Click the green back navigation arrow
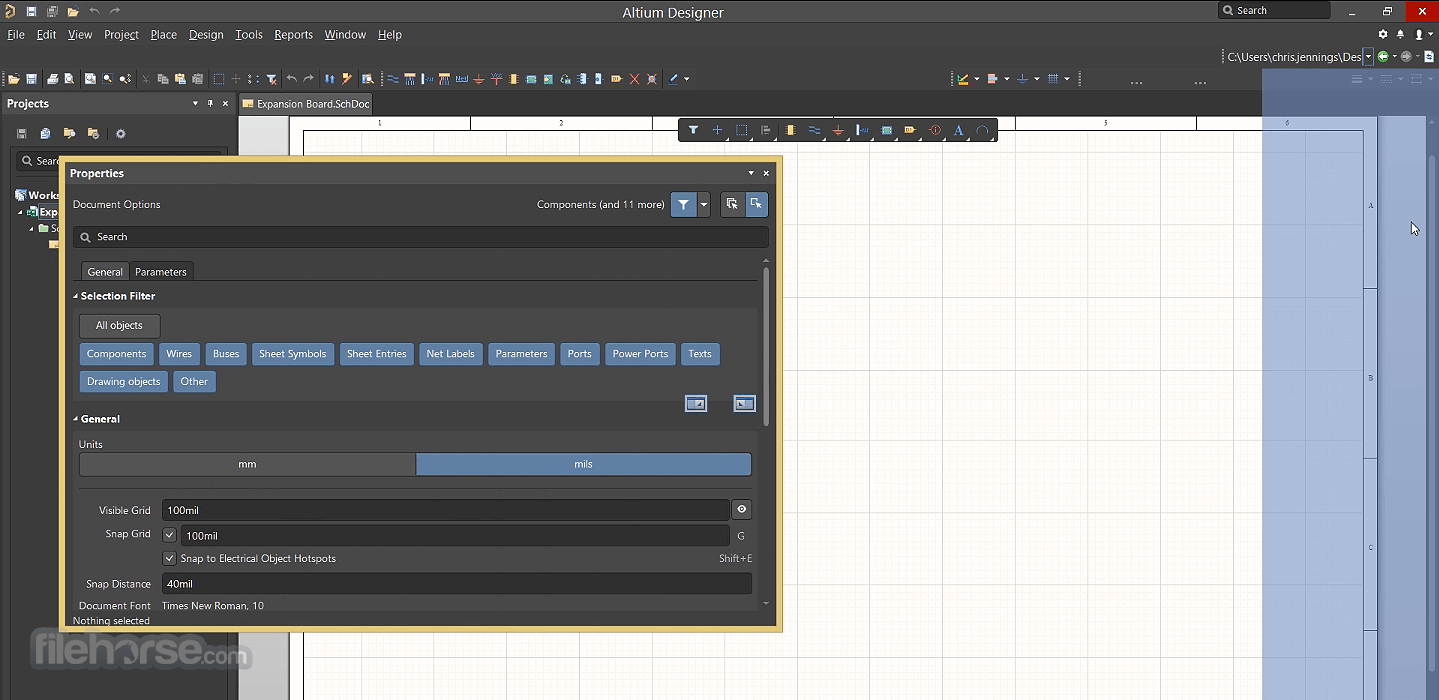 [x=1383, y=57]
